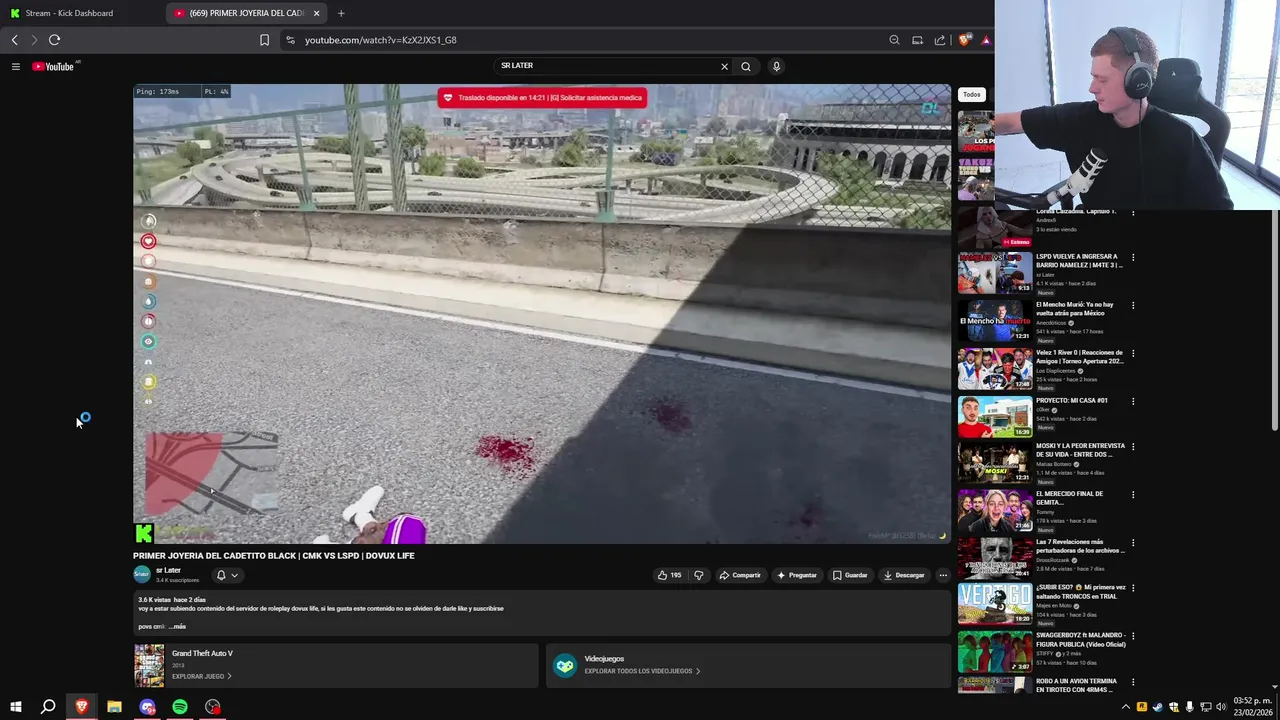The height and width of the screenshot is (720, 1280).
Task: Click the address-bar cast/picture-in-picture icon
Action: pos(917,40)
